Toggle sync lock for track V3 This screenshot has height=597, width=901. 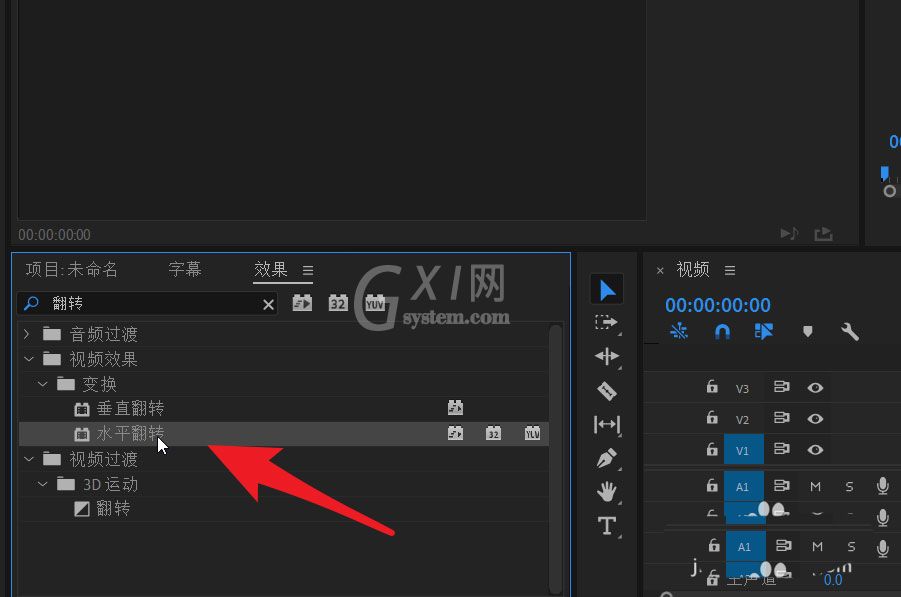pos(781,387)
